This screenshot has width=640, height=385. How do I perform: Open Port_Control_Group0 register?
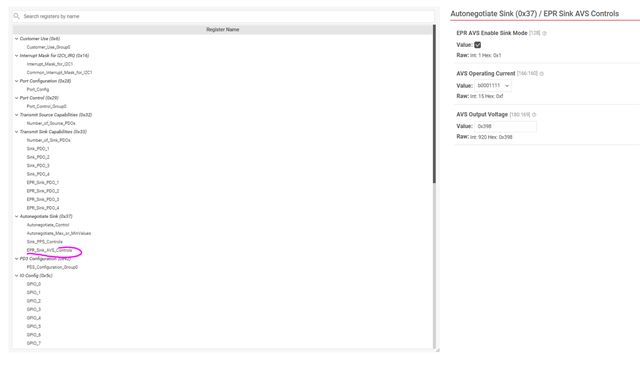pyautogui.click(x=47, y=106)
